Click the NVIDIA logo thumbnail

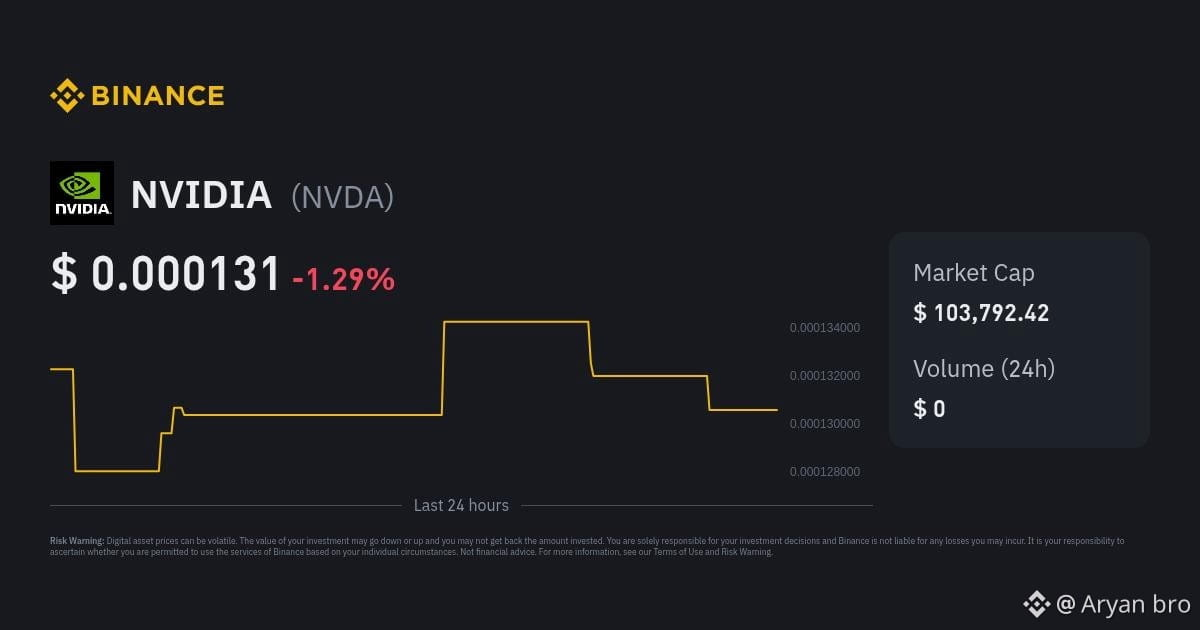coord(82,193)
